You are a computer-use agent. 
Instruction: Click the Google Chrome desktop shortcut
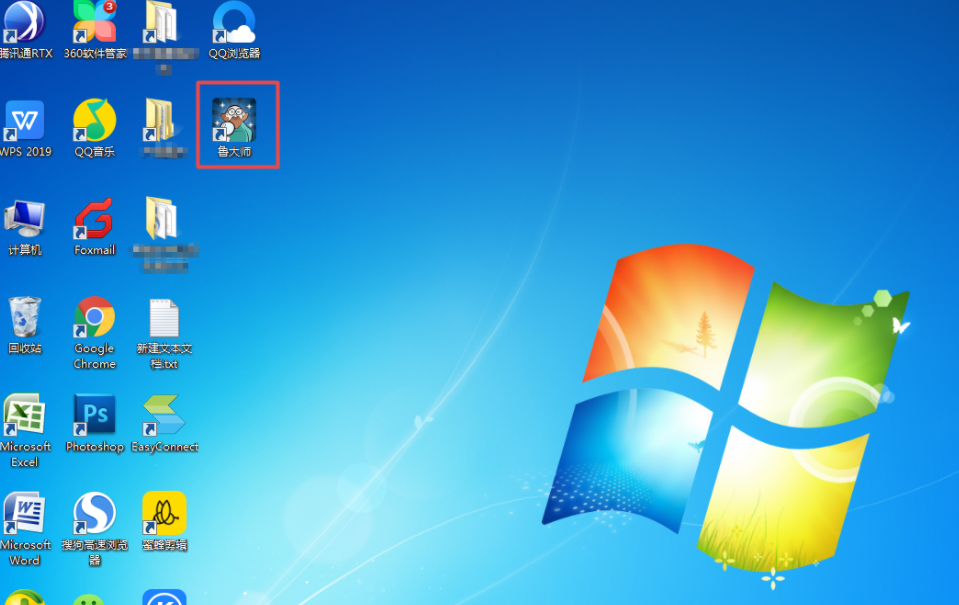[95, 333]
